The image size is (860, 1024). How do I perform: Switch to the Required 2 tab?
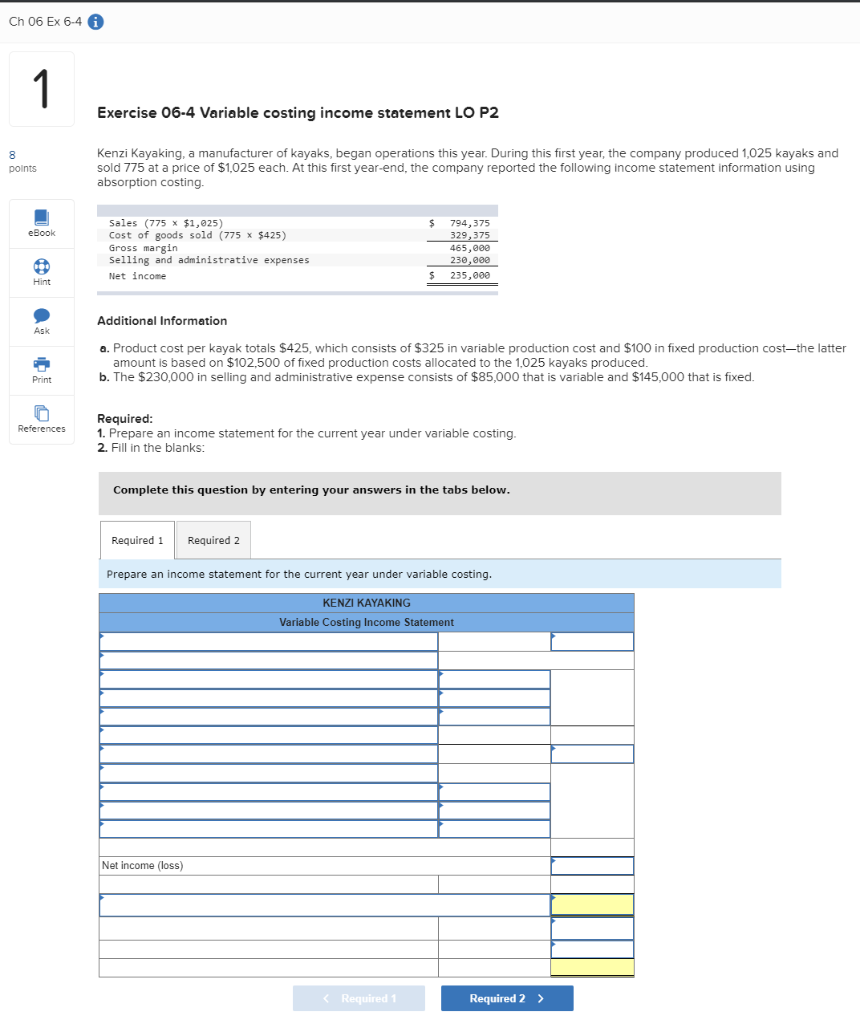click(213, 540)
